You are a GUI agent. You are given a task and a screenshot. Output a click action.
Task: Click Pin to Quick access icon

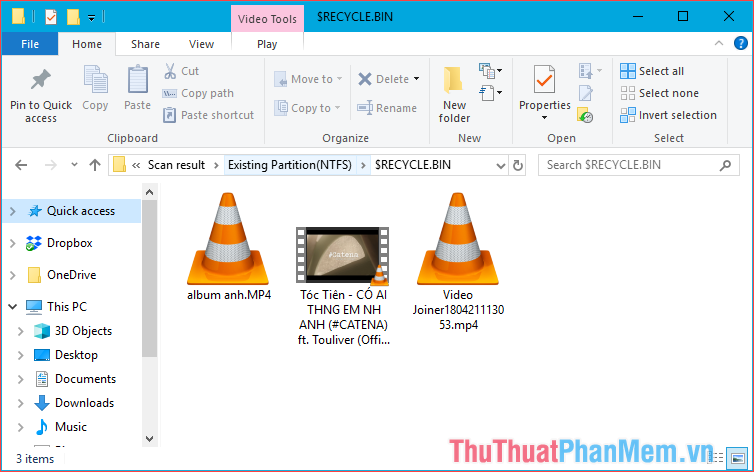(x=40, y=80)
